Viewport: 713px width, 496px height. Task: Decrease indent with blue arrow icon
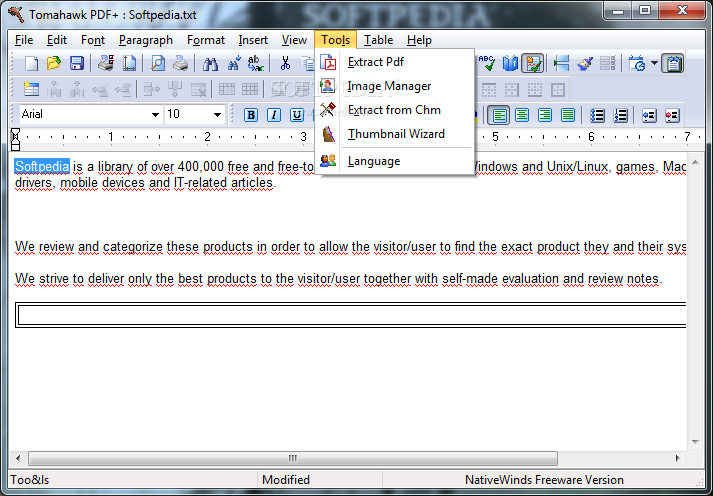[x=649, y=115]
